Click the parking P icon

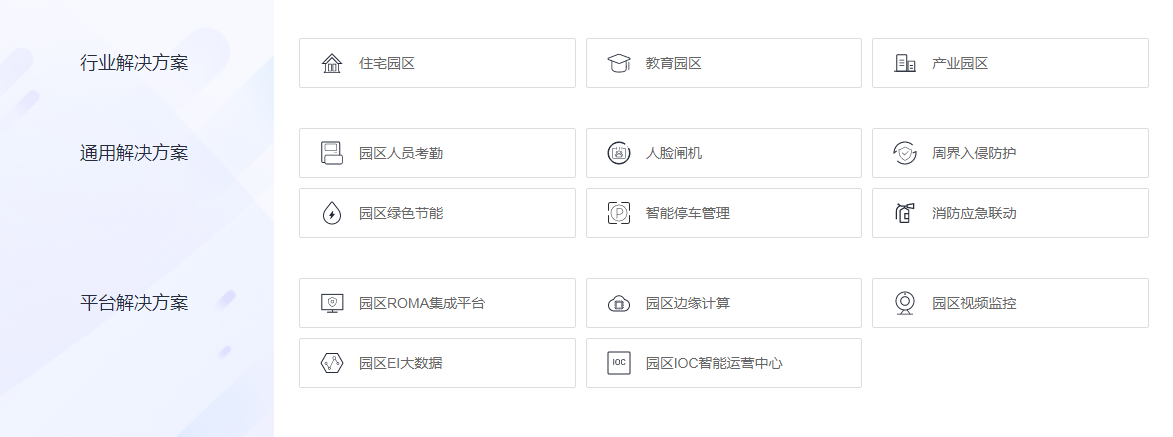click(x=619, y=213)
